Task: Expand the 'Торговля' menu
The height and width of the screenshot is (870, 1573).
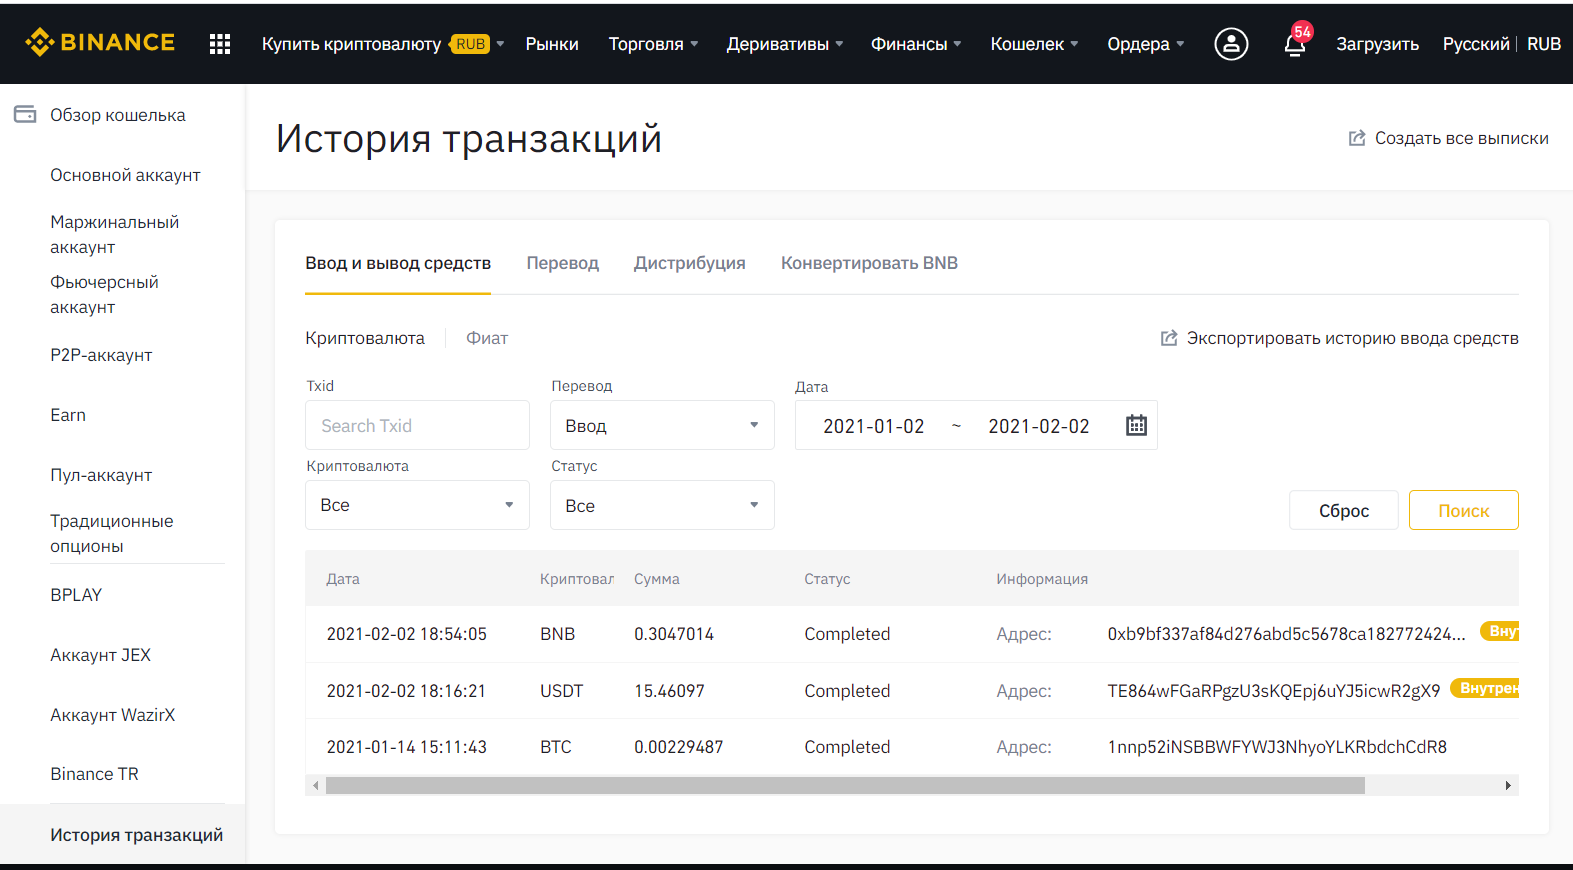Action: pos(654,44)
